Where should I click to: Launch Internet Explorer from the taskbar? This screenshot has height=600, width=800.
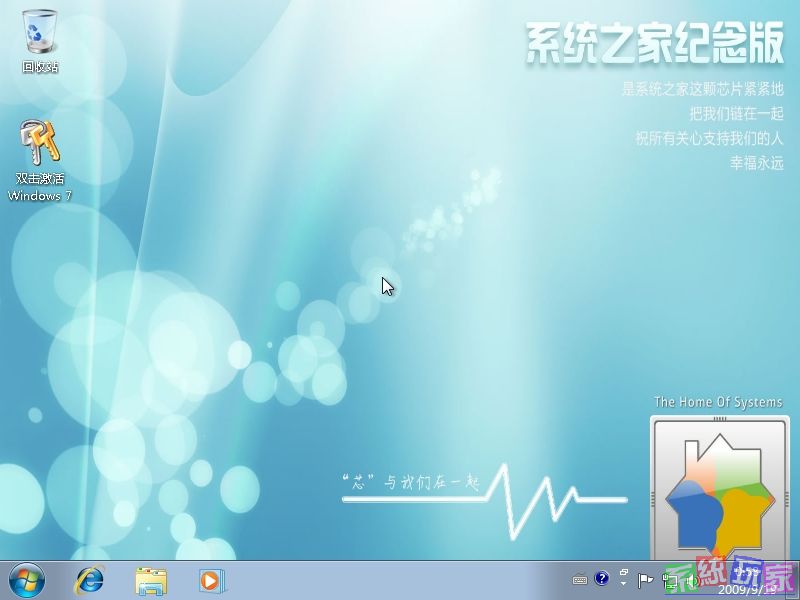click(x=90, y=580)
